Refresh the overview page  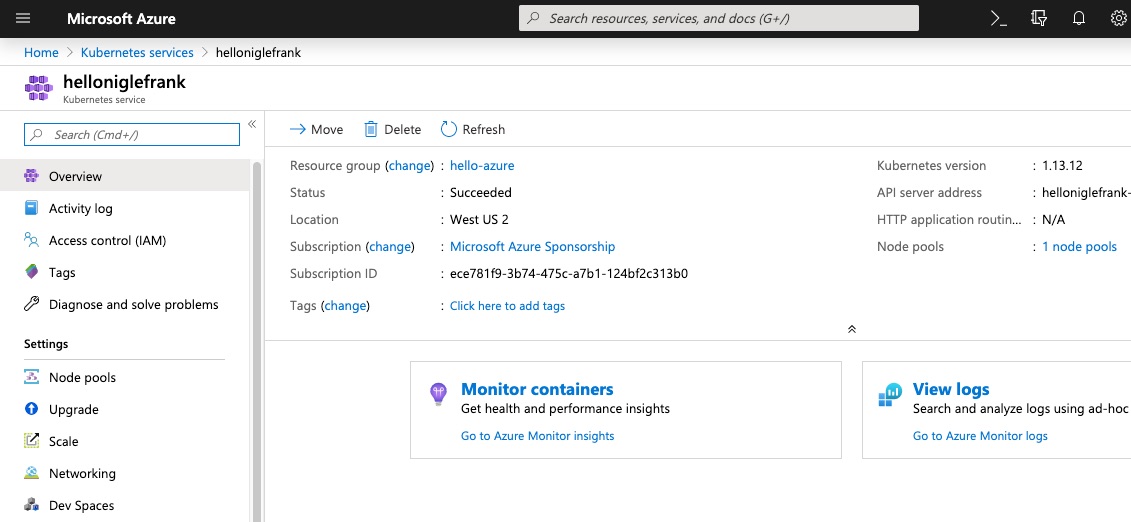[x=472, y=129]
